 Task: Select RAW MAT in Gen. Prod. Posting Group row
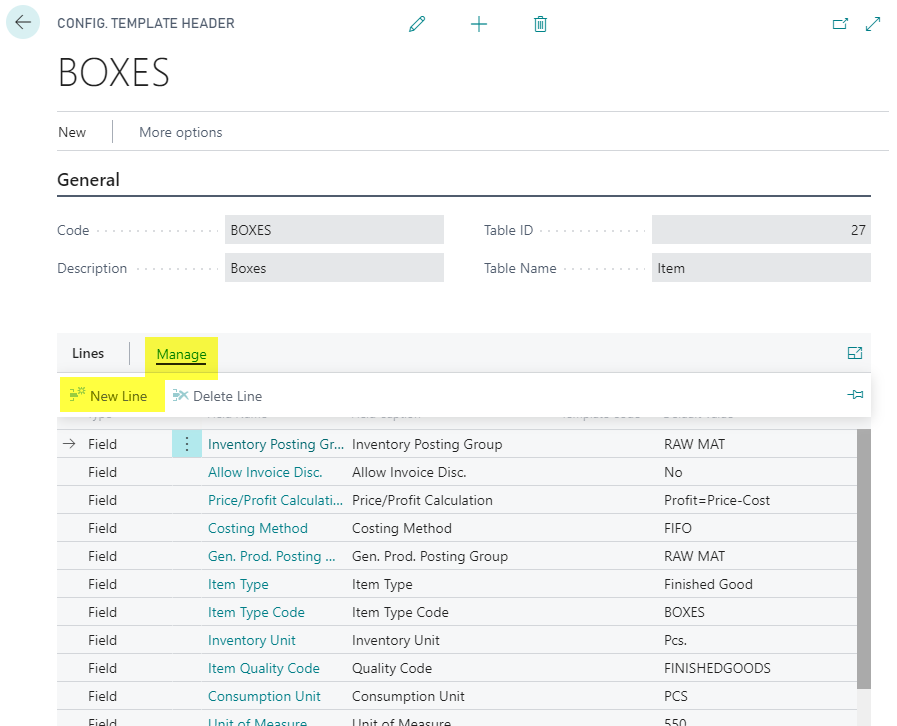pos(694,557)
